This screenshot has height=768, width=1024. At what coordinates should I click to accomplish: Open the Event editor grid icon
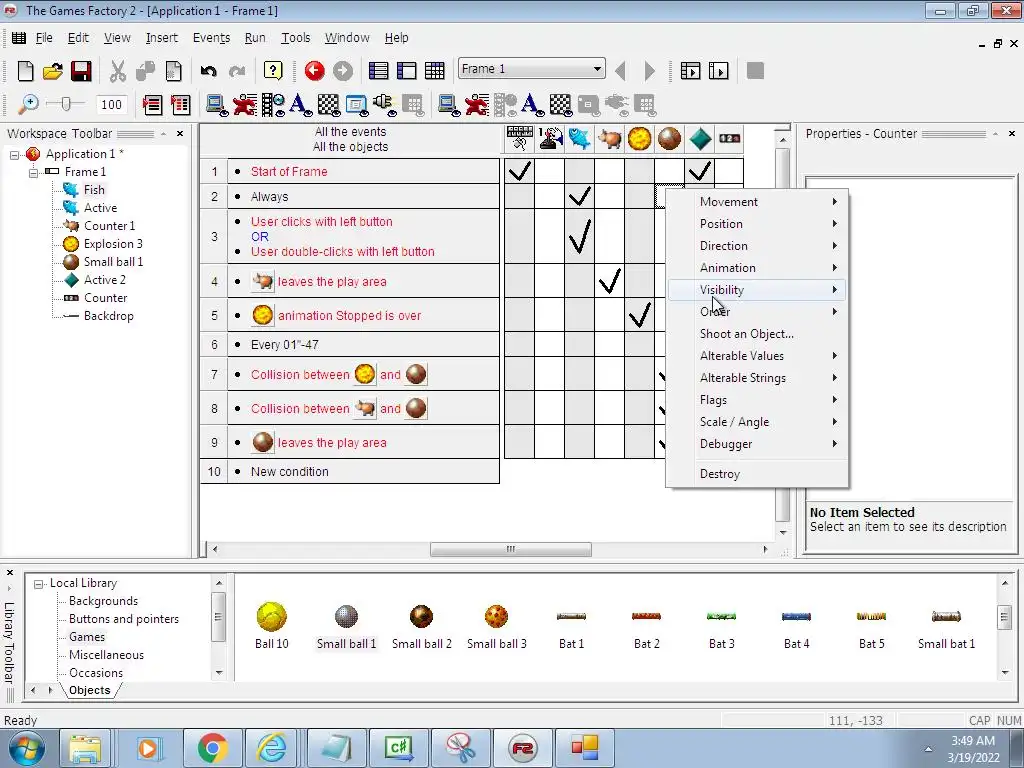[434, 71]
